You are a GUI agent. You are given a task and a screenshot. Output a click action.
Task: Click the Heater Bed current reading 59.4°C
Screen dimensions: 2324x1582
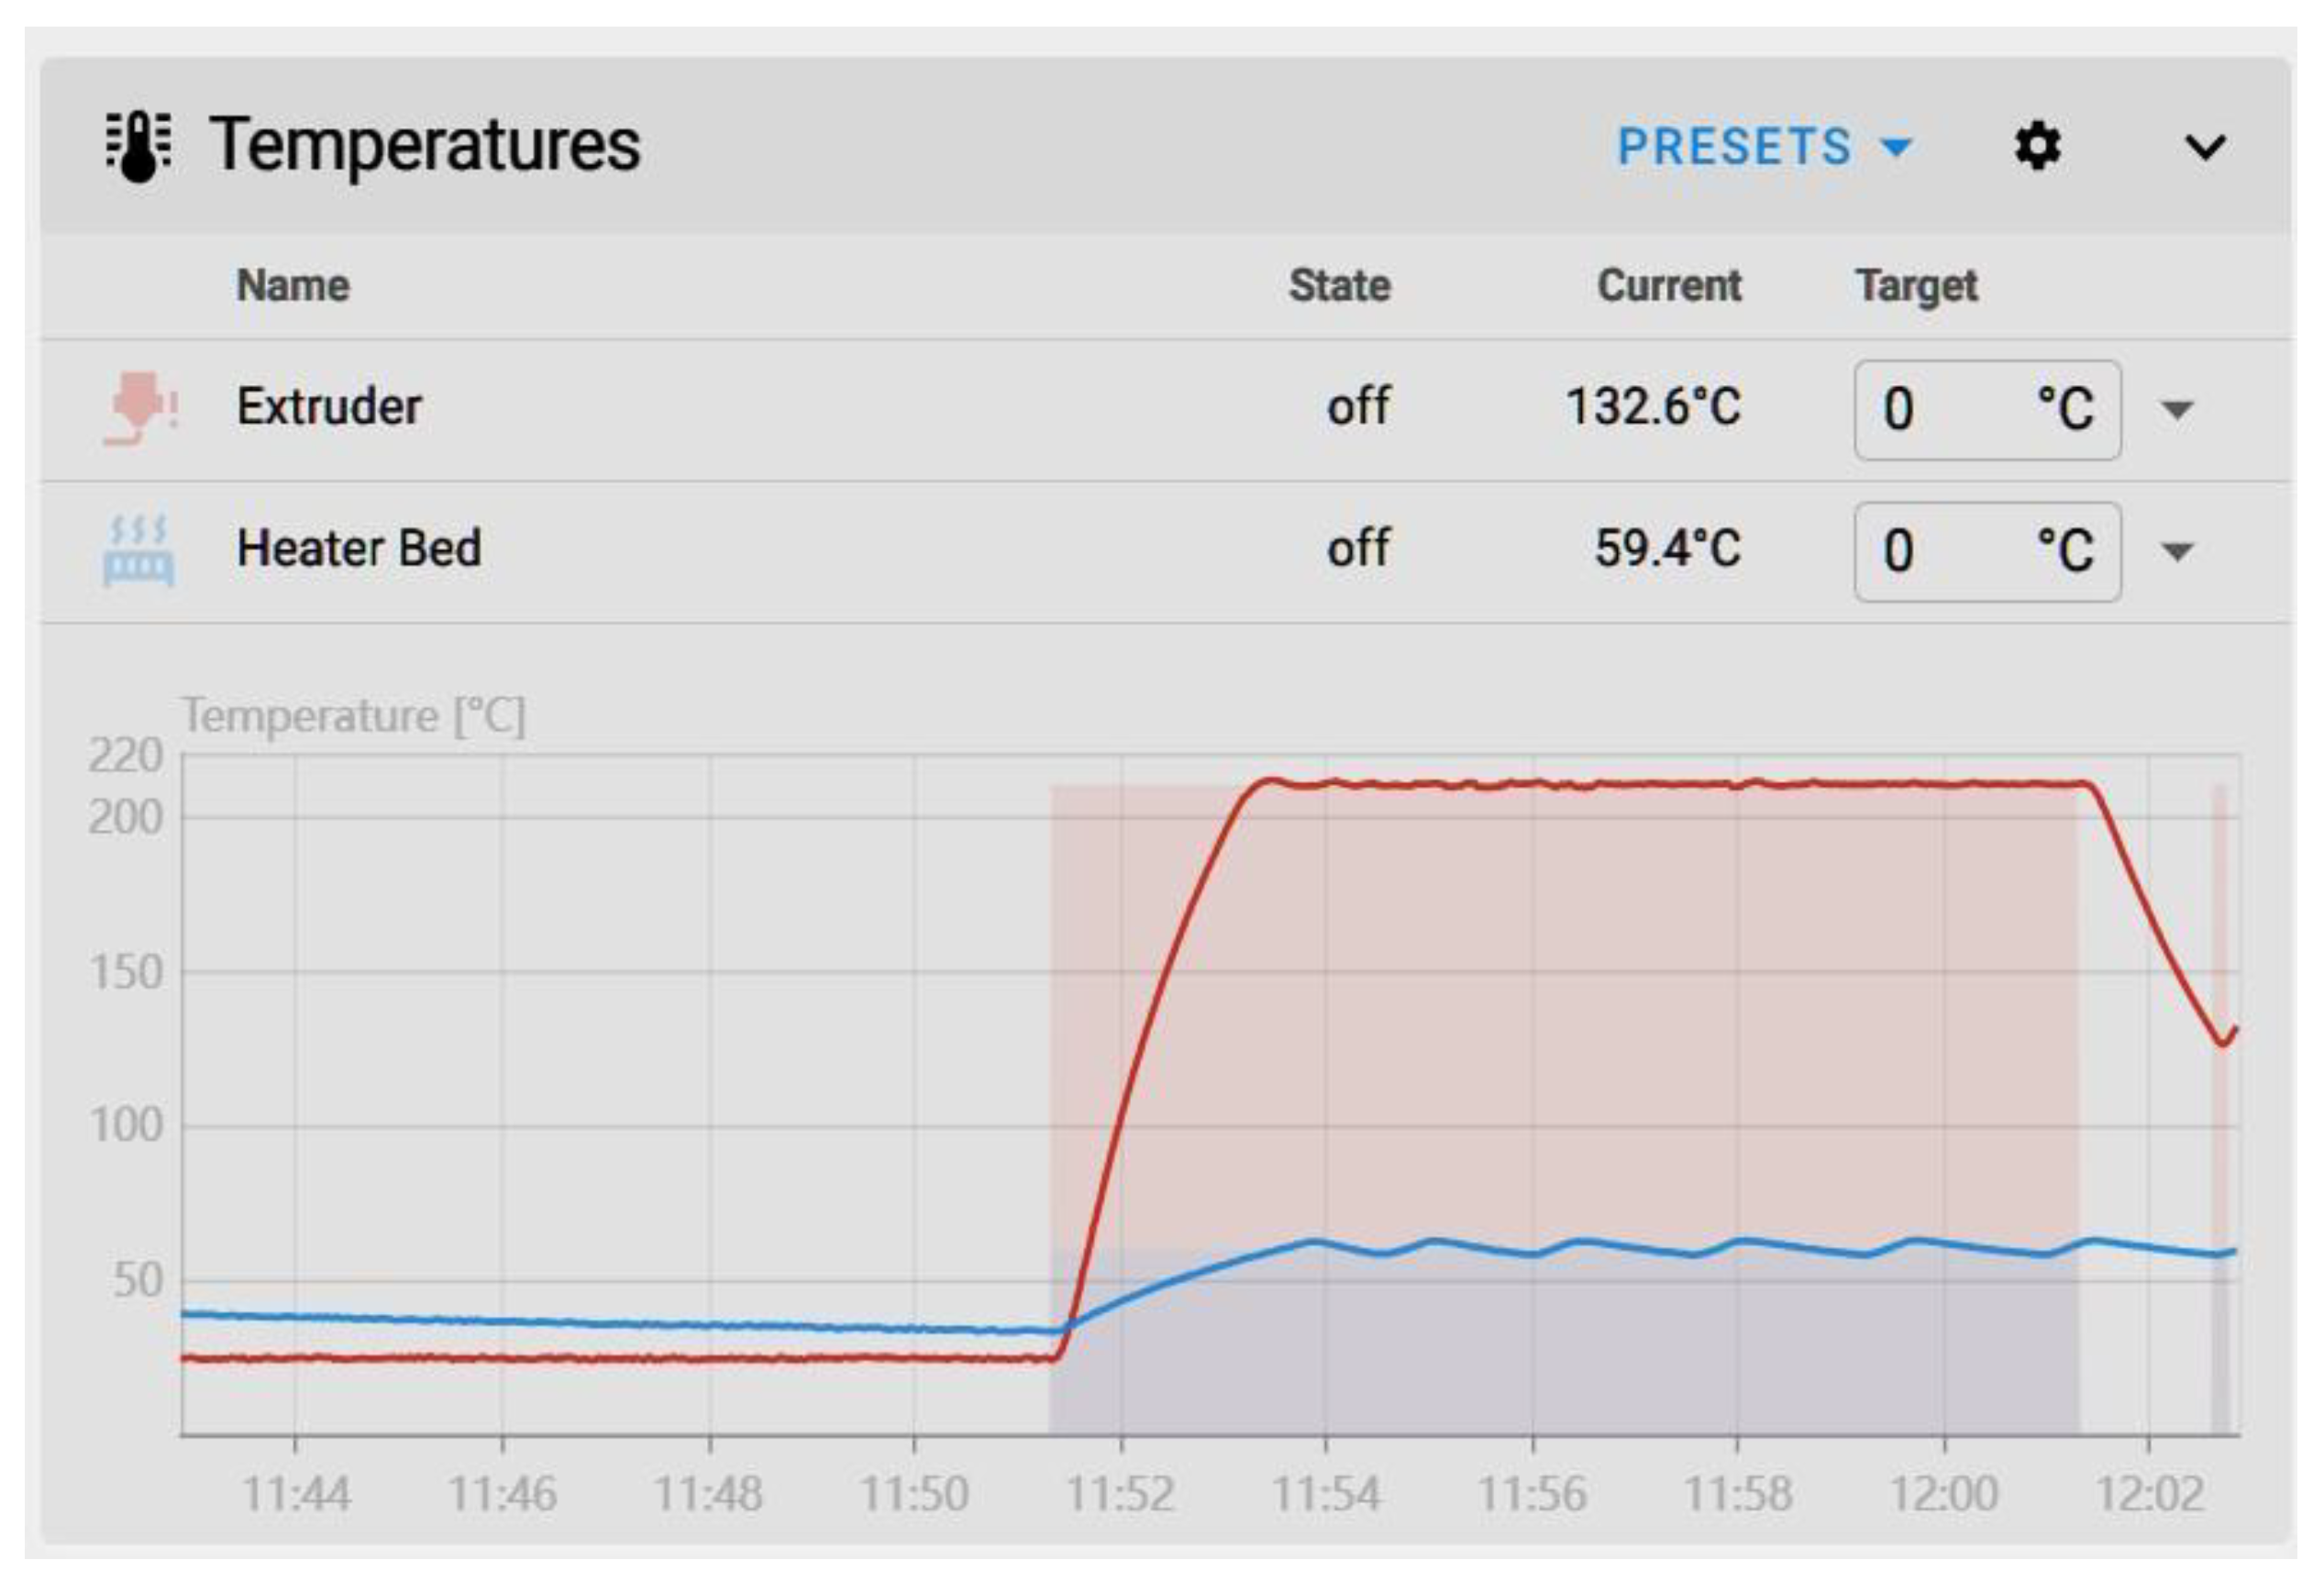1667,549
